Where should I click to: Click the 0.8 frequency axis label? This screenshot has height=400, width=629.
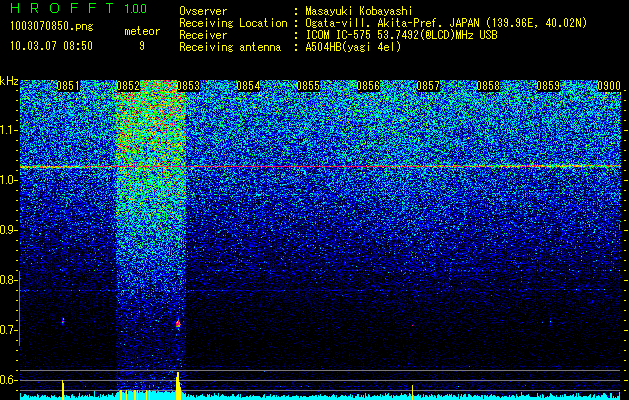coord(8,280)
